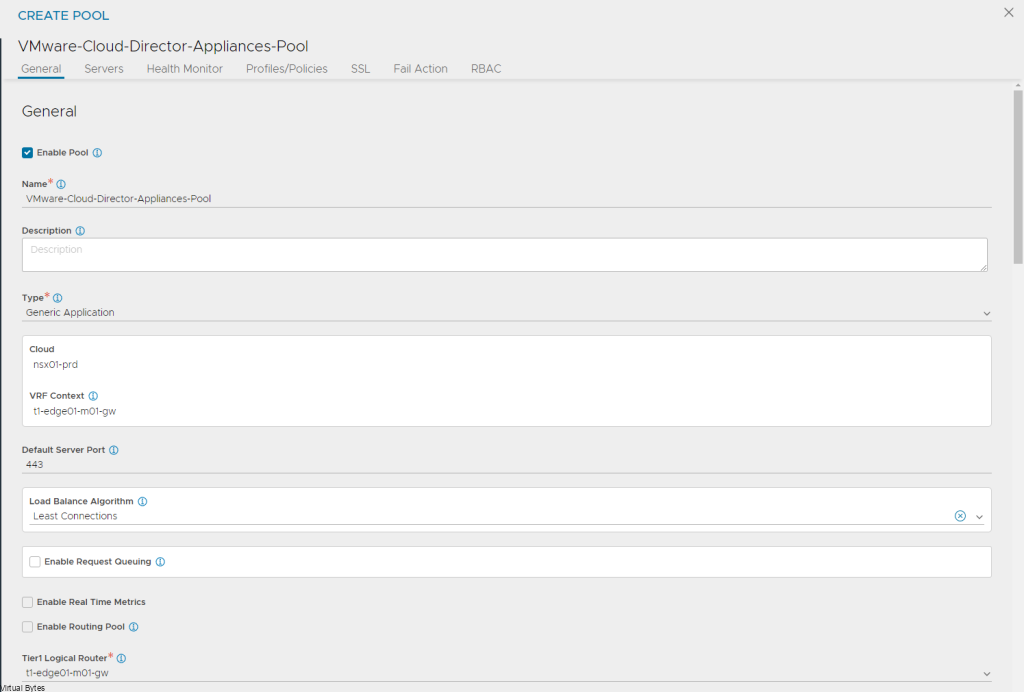
Task: Clear the Least Connections algorithm selection
Action: [960, 516]
